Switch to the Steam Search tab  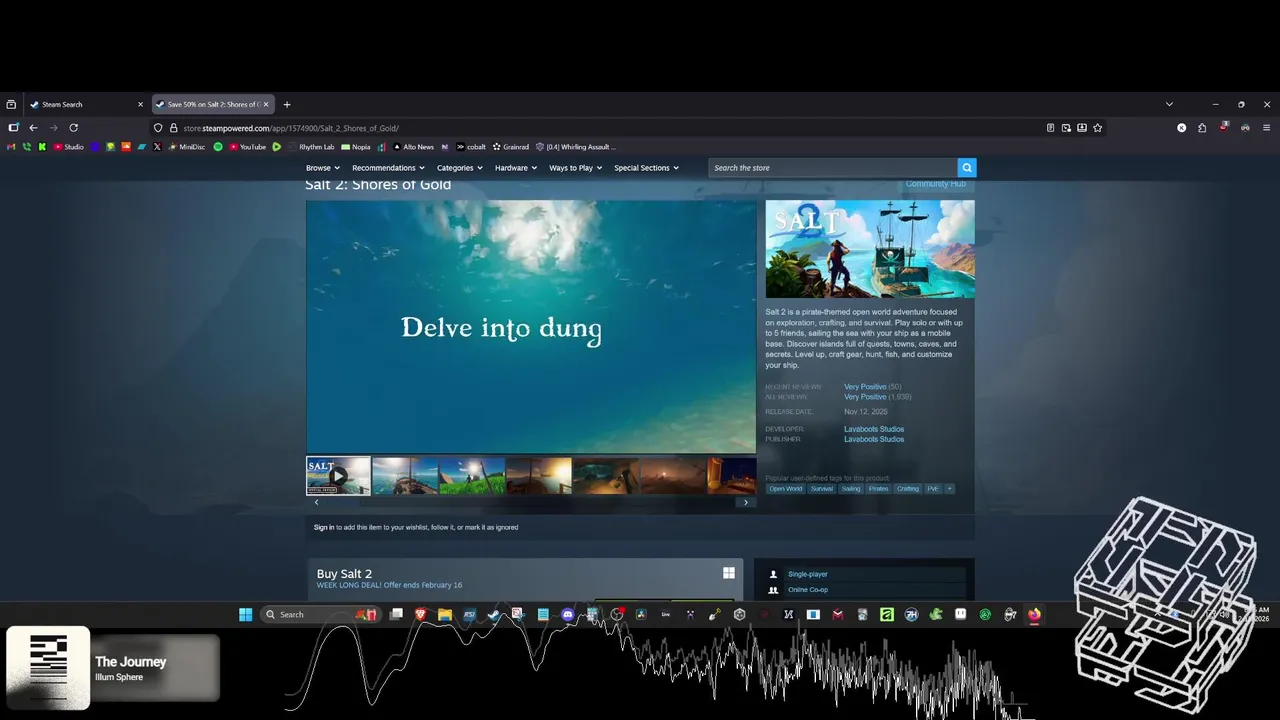click(x=86, y=104)
